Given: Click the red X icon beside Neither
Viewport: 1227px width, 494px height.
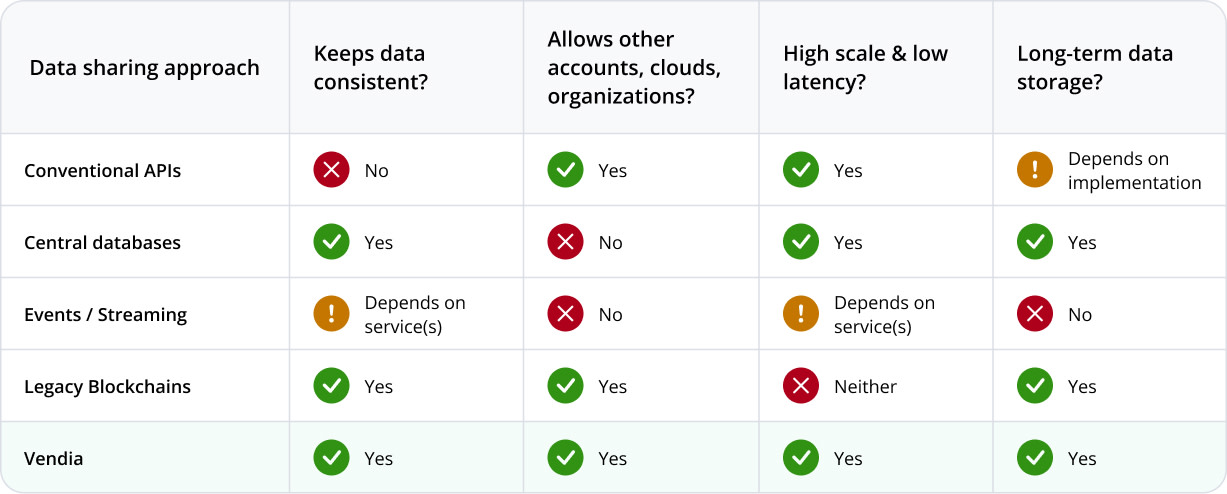Looking at the screenshot, I should [801, 386].
